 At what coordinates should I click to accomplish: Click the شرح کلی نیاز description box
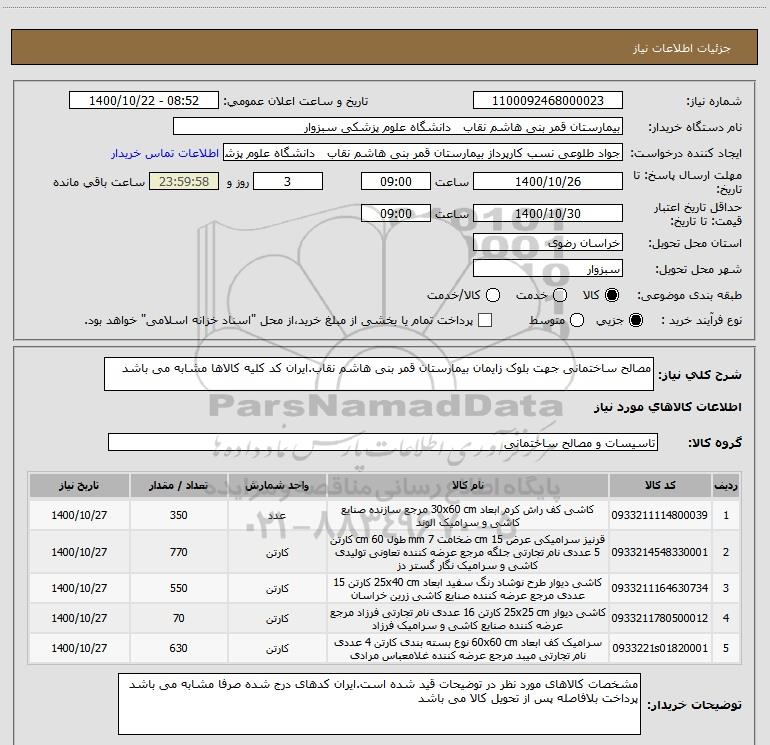click(379, 374)
